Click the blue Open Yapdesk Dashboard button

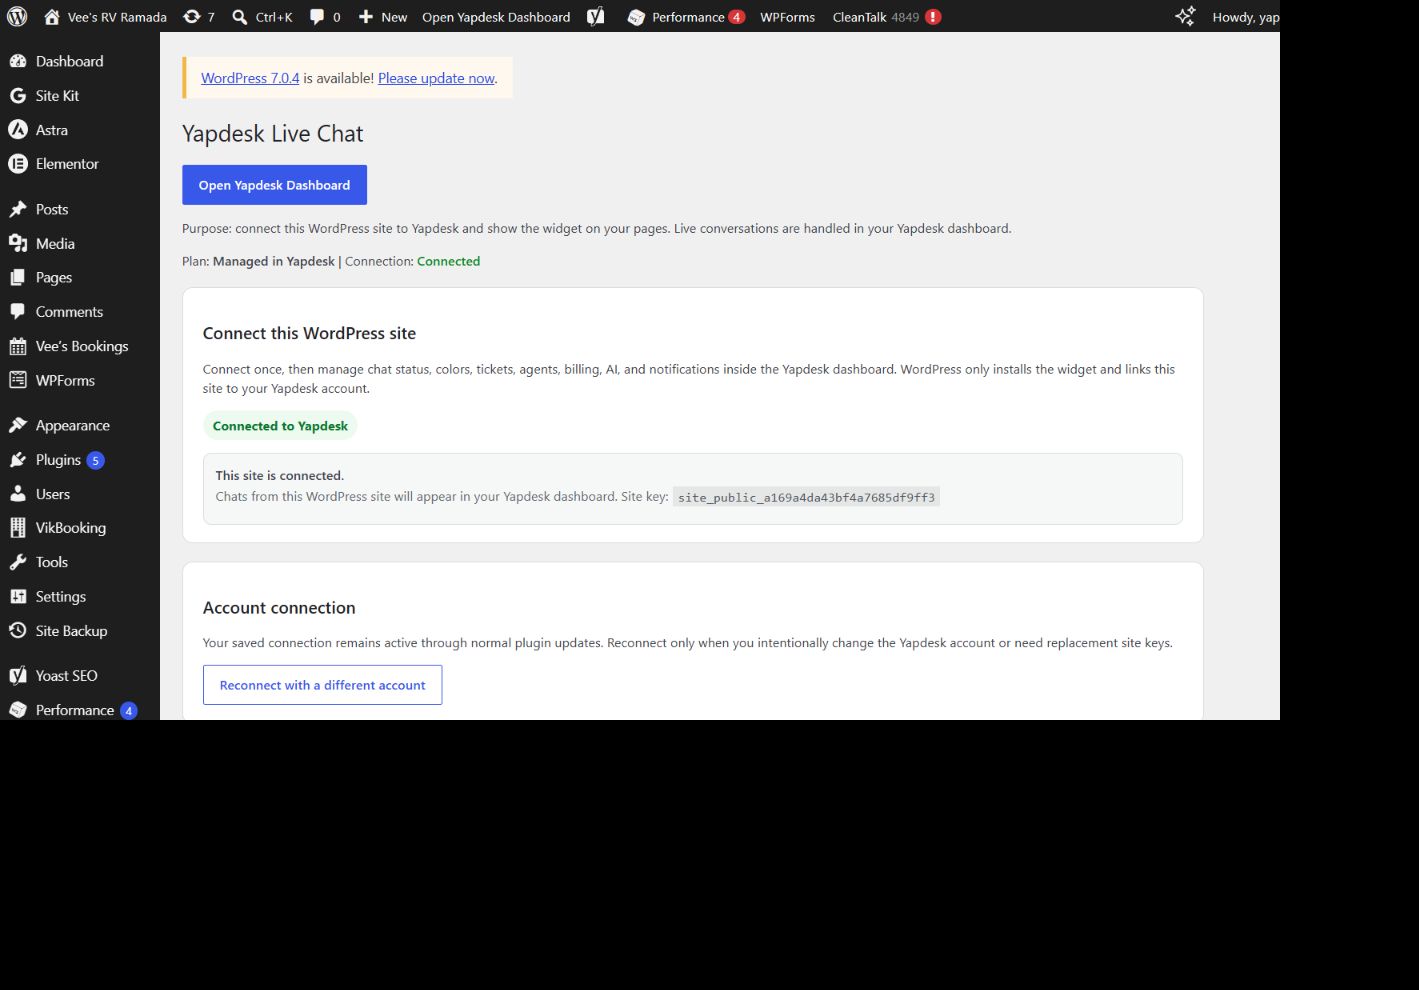tap(274, 185)
